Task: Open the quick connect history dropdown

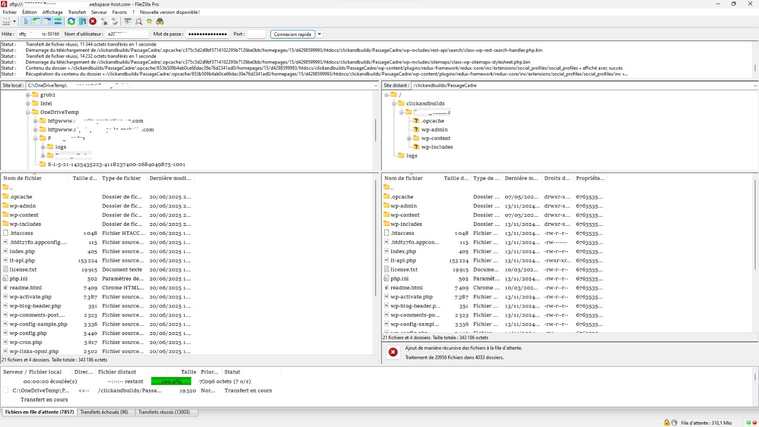Action: (x=319, y=34)
